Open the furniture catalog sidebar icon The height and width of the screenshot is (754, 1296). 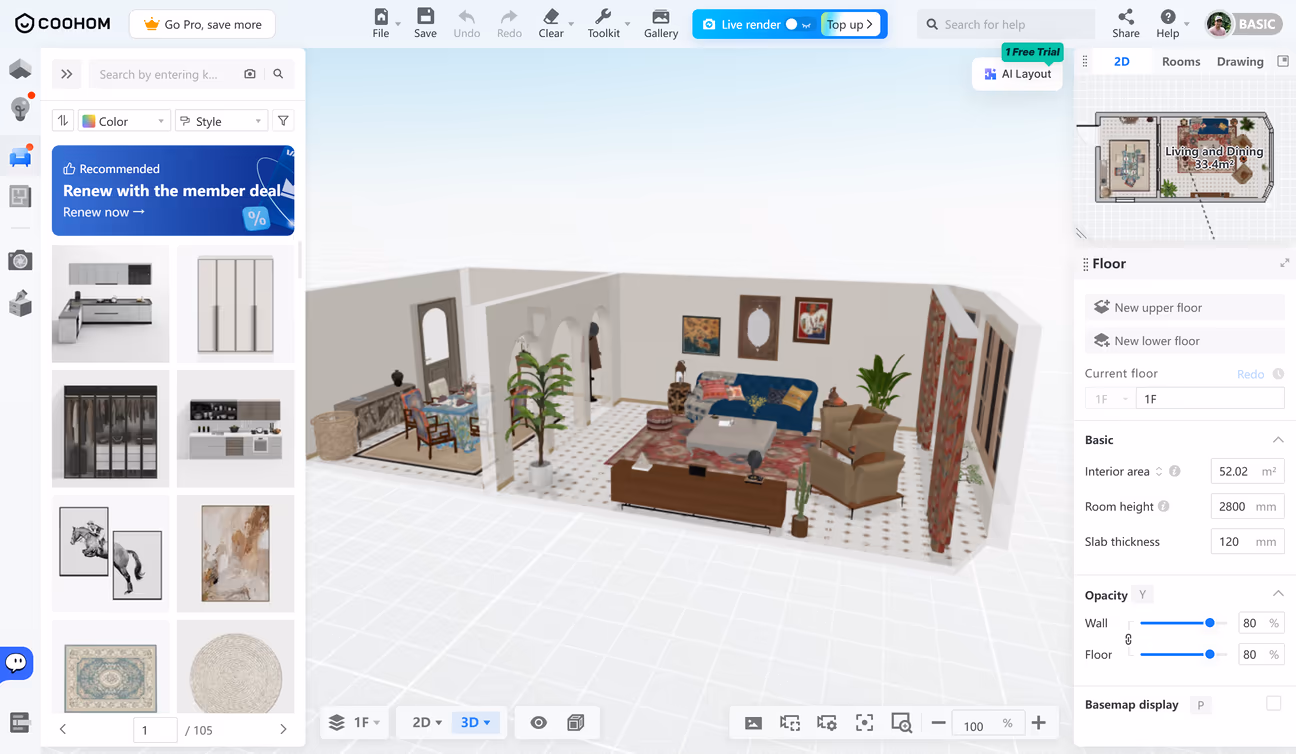click(20, 156)
